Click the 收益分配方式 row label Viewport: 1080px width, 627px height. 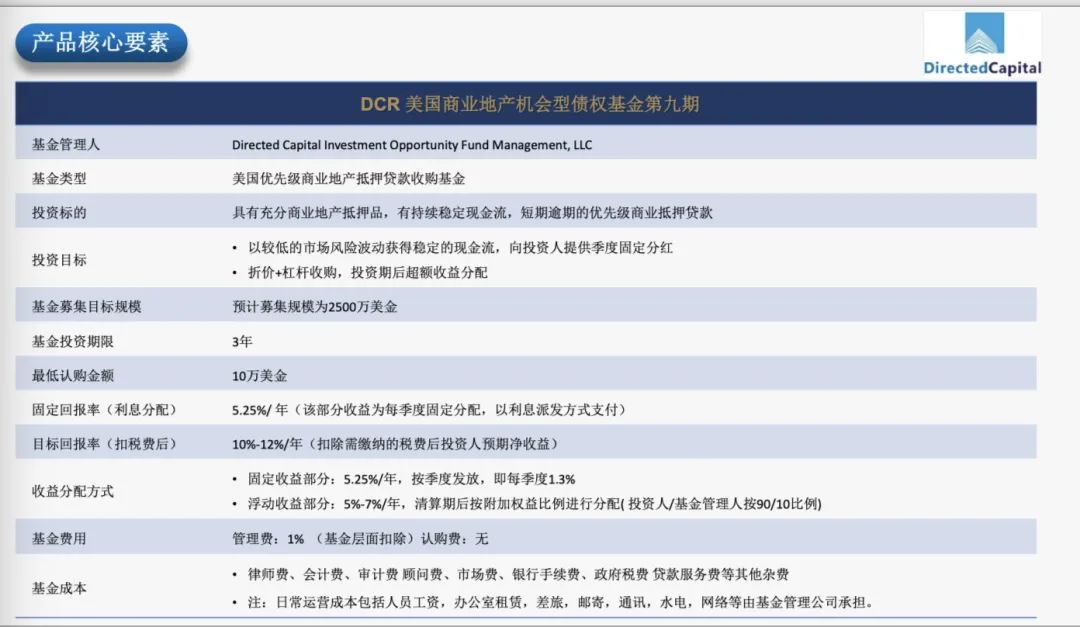point(73,491)
